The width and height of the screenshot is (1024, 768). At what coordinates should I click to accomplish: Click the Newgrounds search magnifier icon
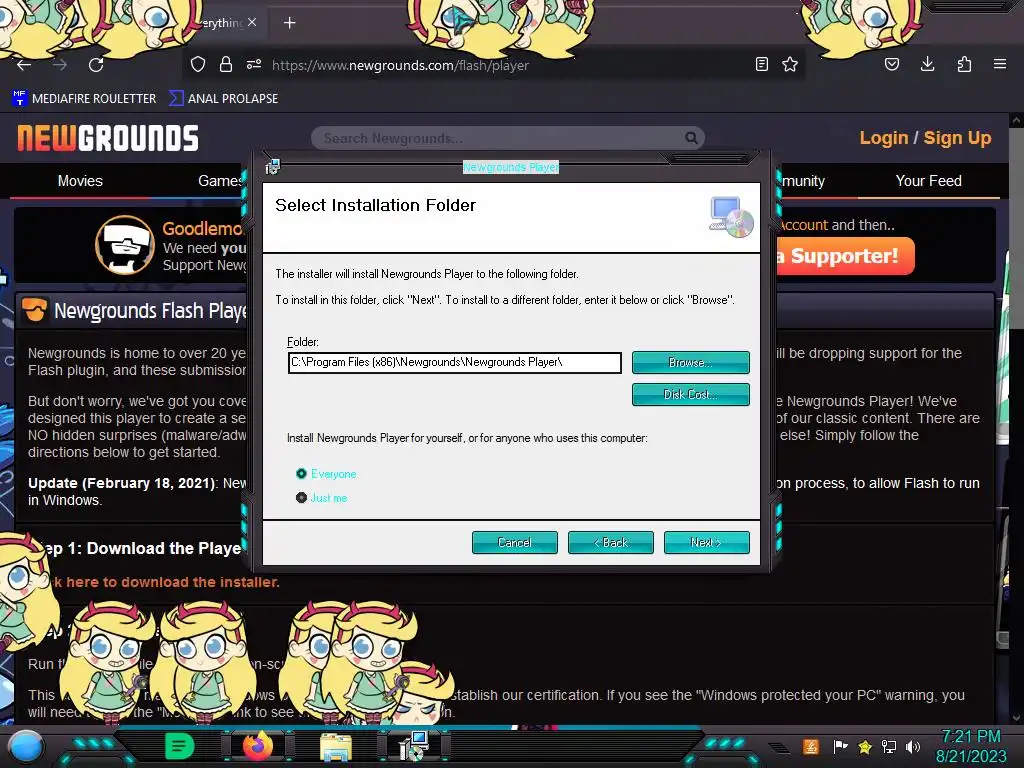[691, 138]
